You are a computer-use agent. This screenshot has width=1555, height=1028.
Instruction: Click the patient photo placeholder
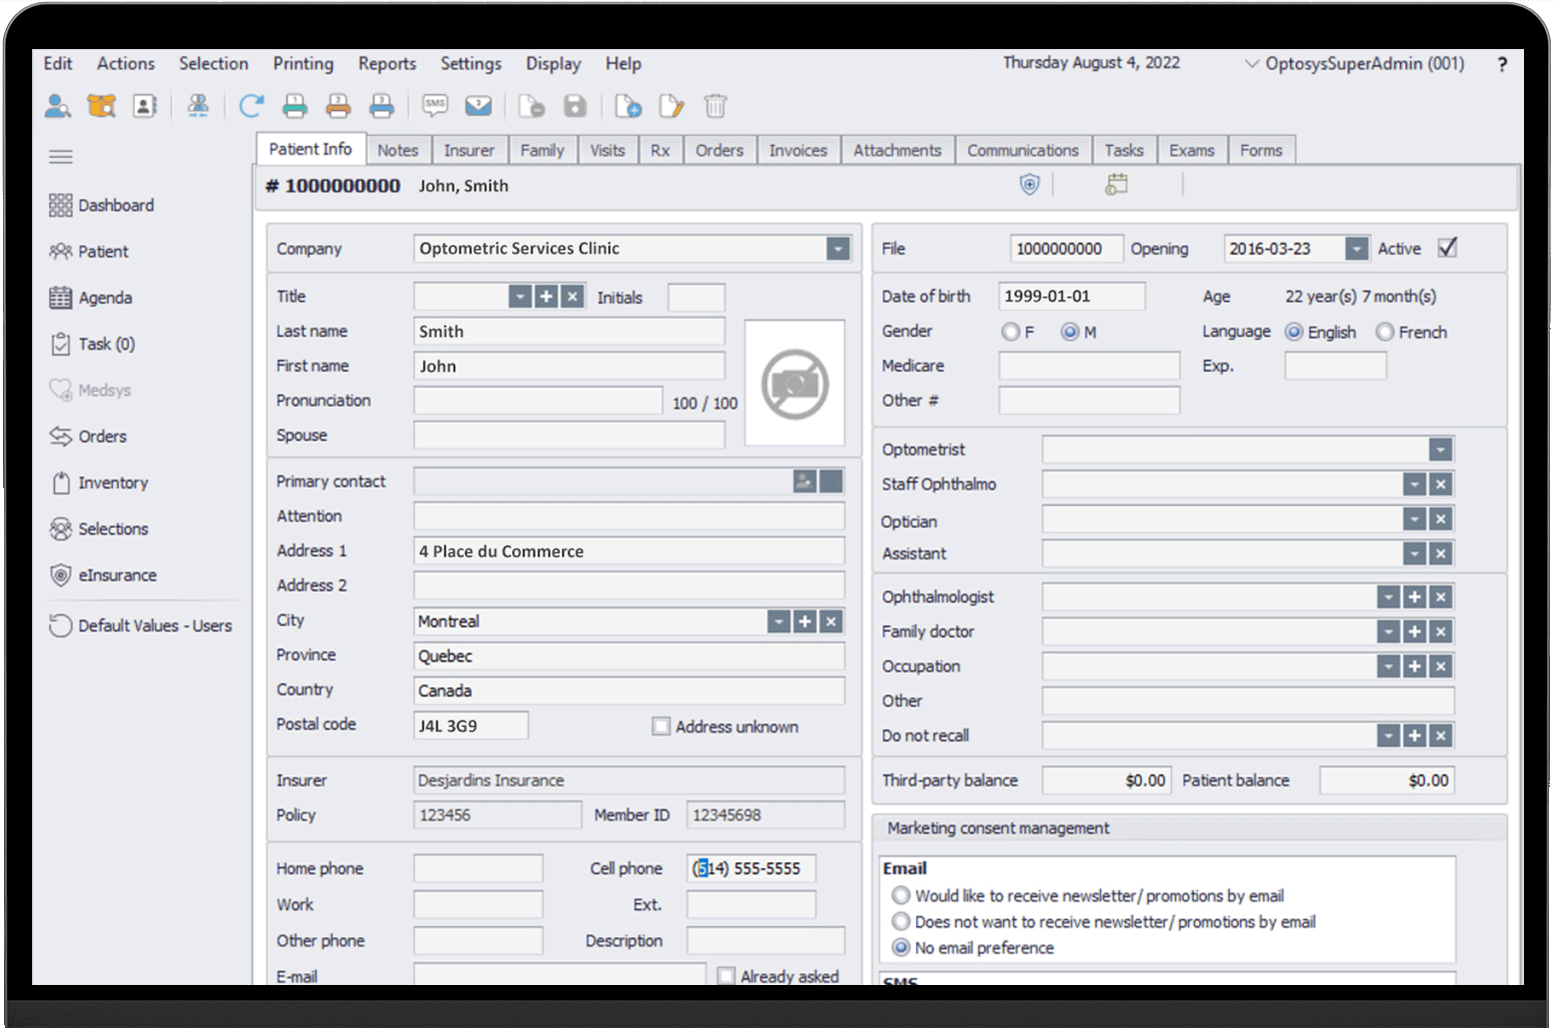coord(795,383)
